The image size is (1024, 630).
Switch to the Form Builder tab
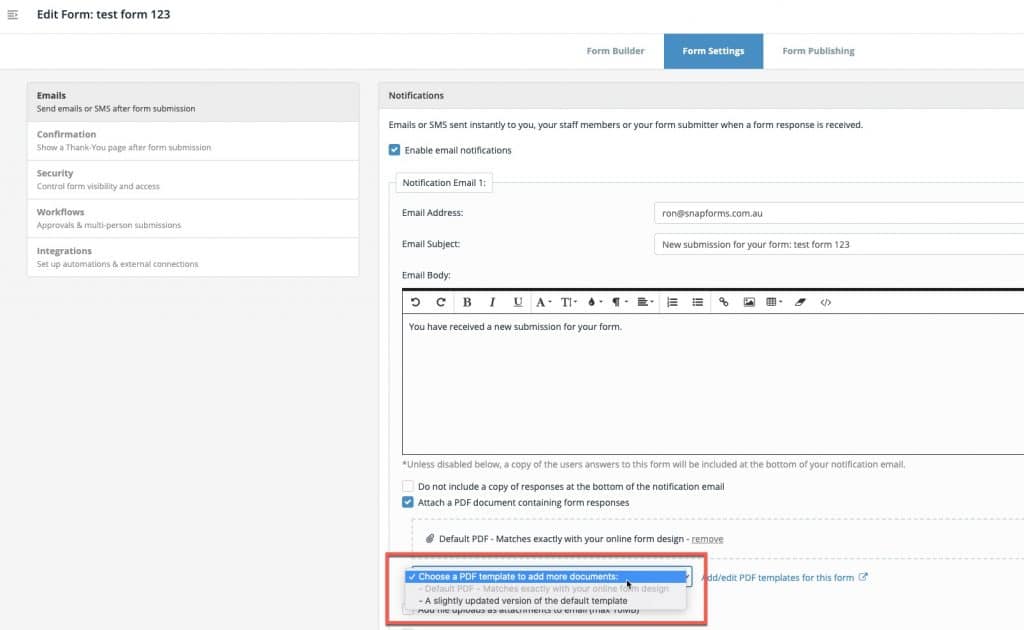point(615,50)
